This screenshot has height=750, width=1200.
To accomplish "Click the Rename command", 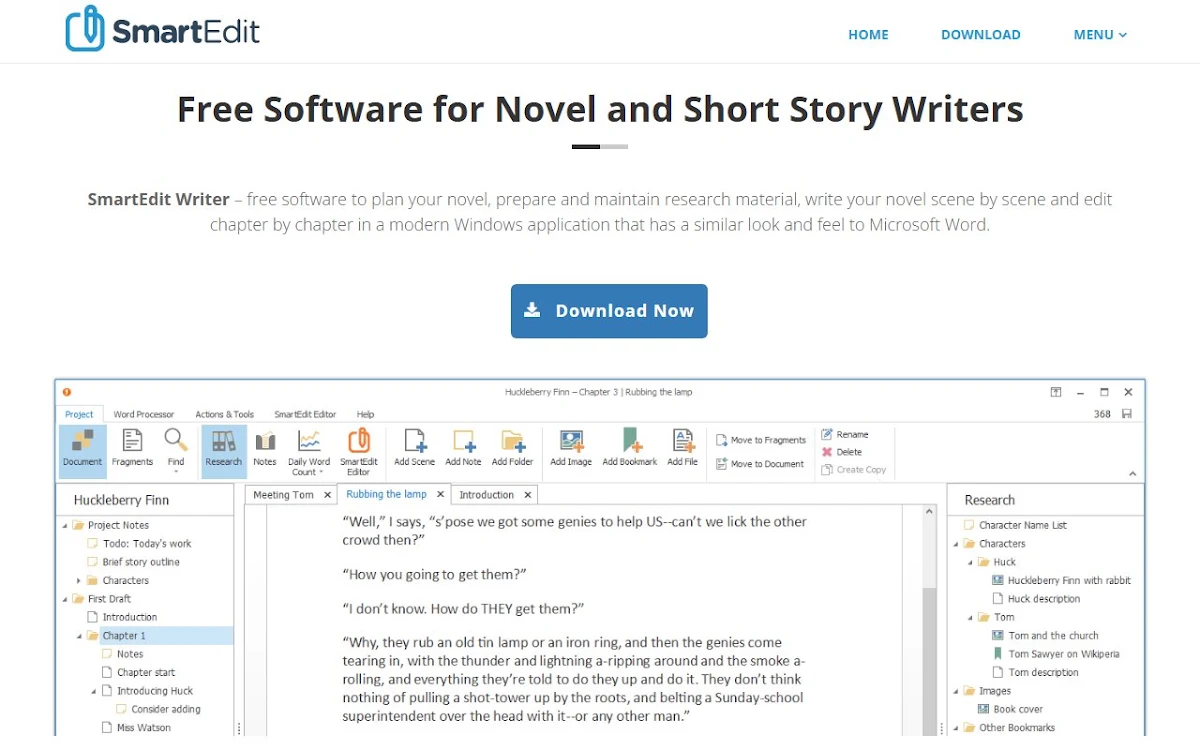I will point(844,434).
